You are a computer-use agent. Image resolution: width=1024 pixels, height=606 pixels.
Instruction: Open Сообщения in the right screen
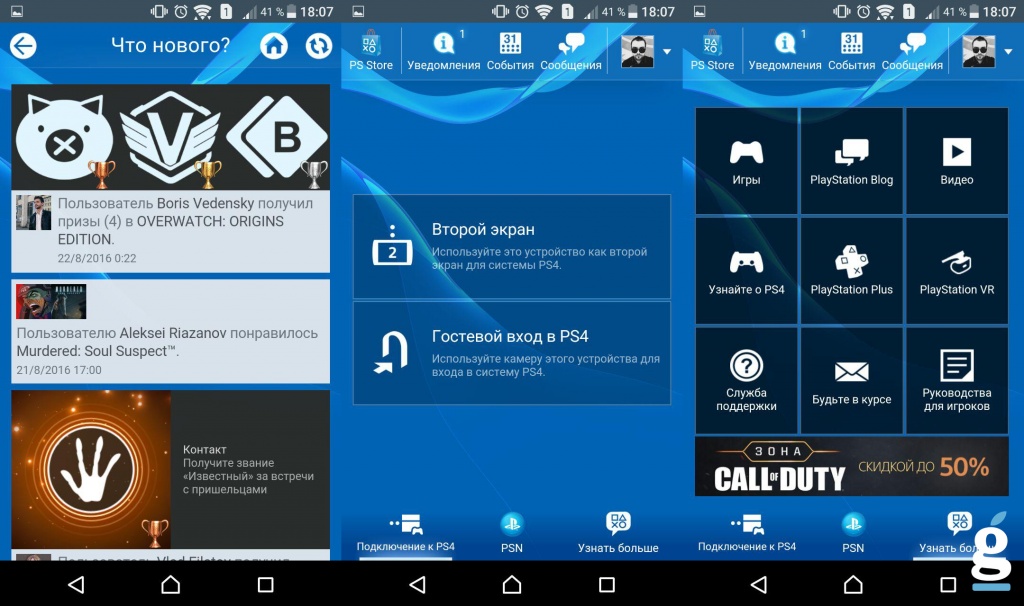(912, 51)
